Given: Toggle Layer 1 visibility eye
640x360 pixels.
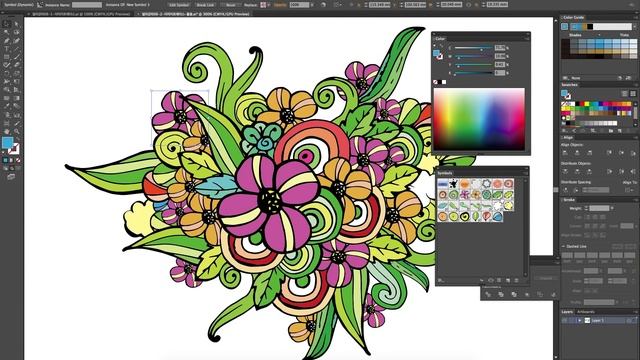Looking at the screenshot, I should coord(565,321).
